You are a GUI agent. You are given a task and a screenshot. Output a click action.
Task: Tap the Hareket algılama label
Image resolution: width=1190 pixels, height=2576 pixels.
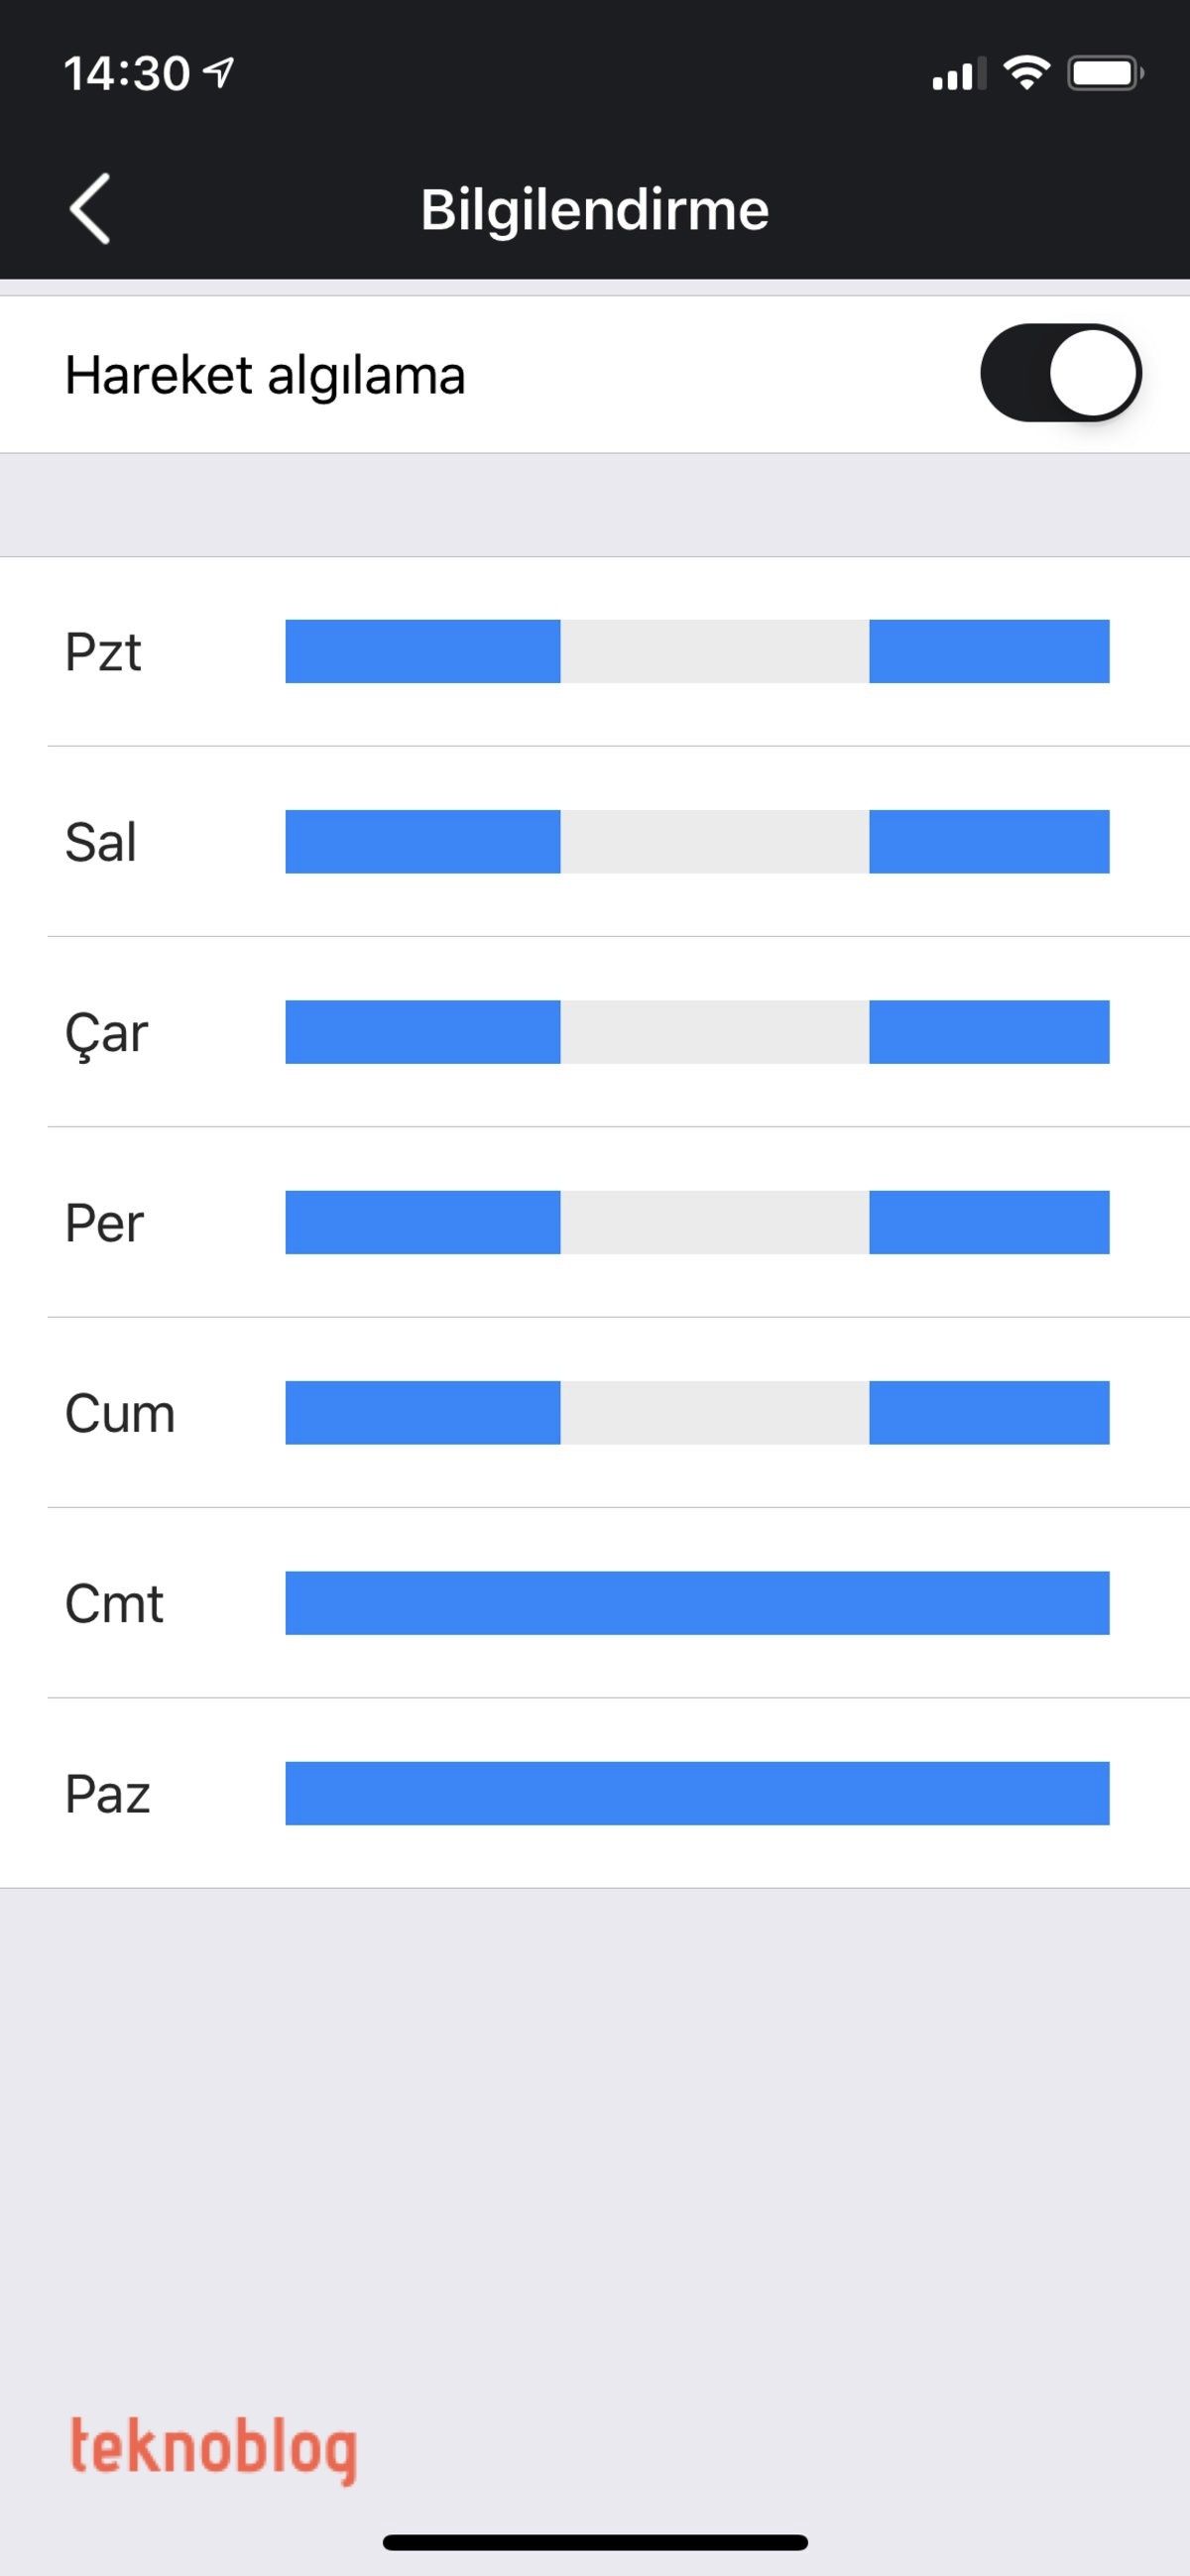tap(265, 375)
